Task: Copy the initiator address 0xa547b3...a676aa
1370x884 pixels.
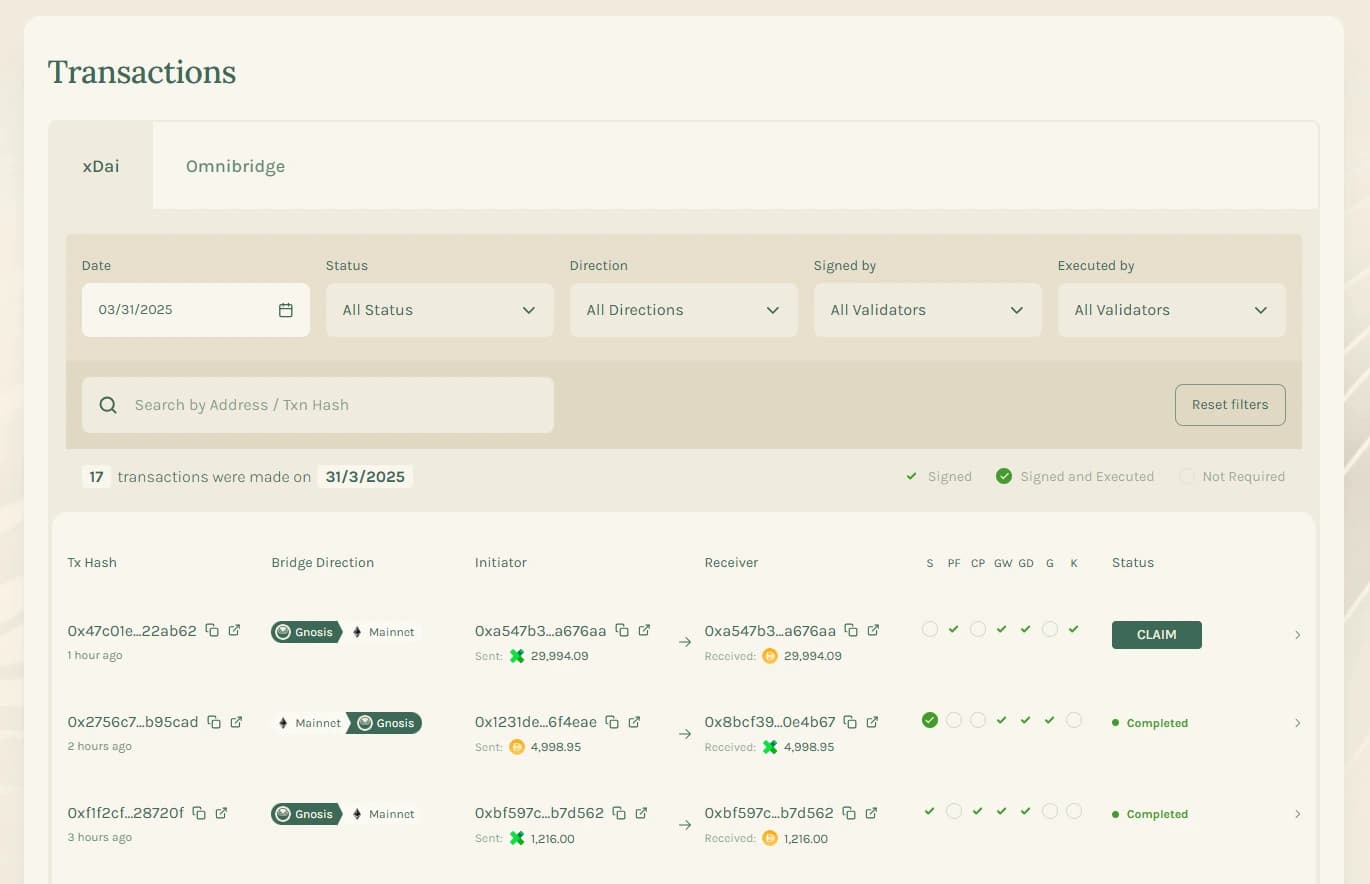Action: (622, 630)
